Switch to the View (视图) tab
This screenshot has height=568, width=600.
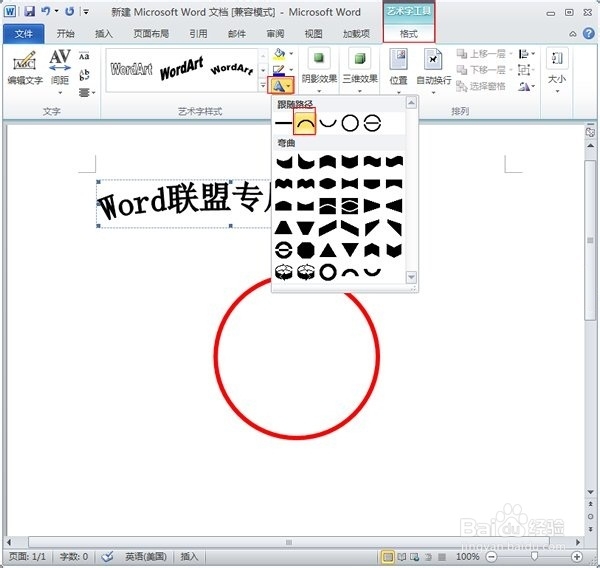pyautogui.click(x=313, y=34)
